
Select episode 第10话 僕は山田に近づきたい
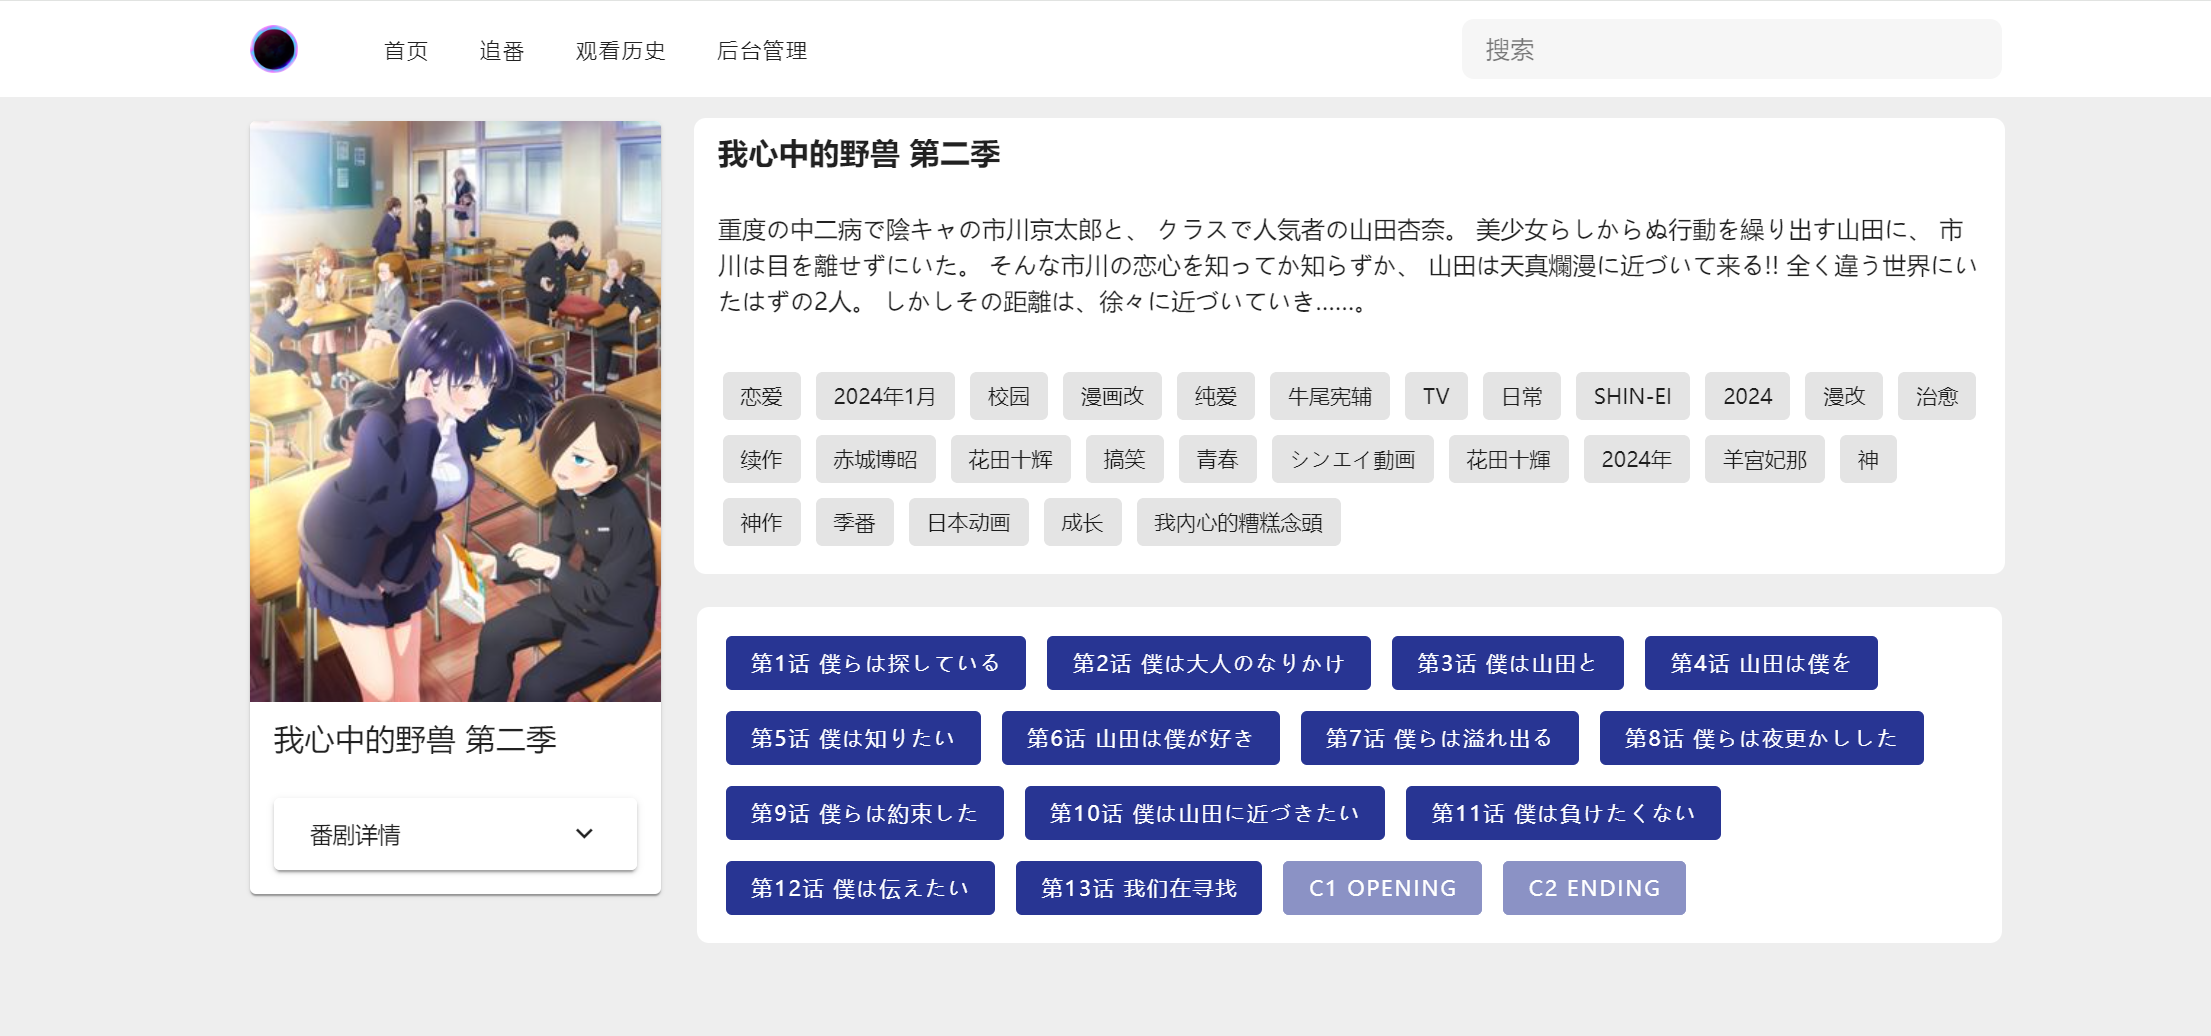[x=1205, y=813]
